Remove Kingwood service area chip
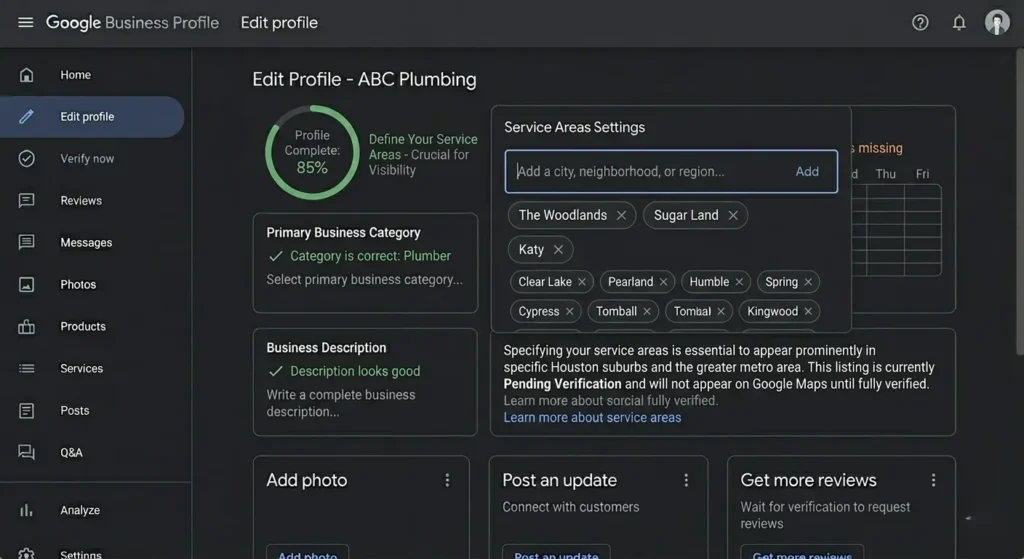The width and height of the screenshot is (1024, 559). tap(808, 311)
